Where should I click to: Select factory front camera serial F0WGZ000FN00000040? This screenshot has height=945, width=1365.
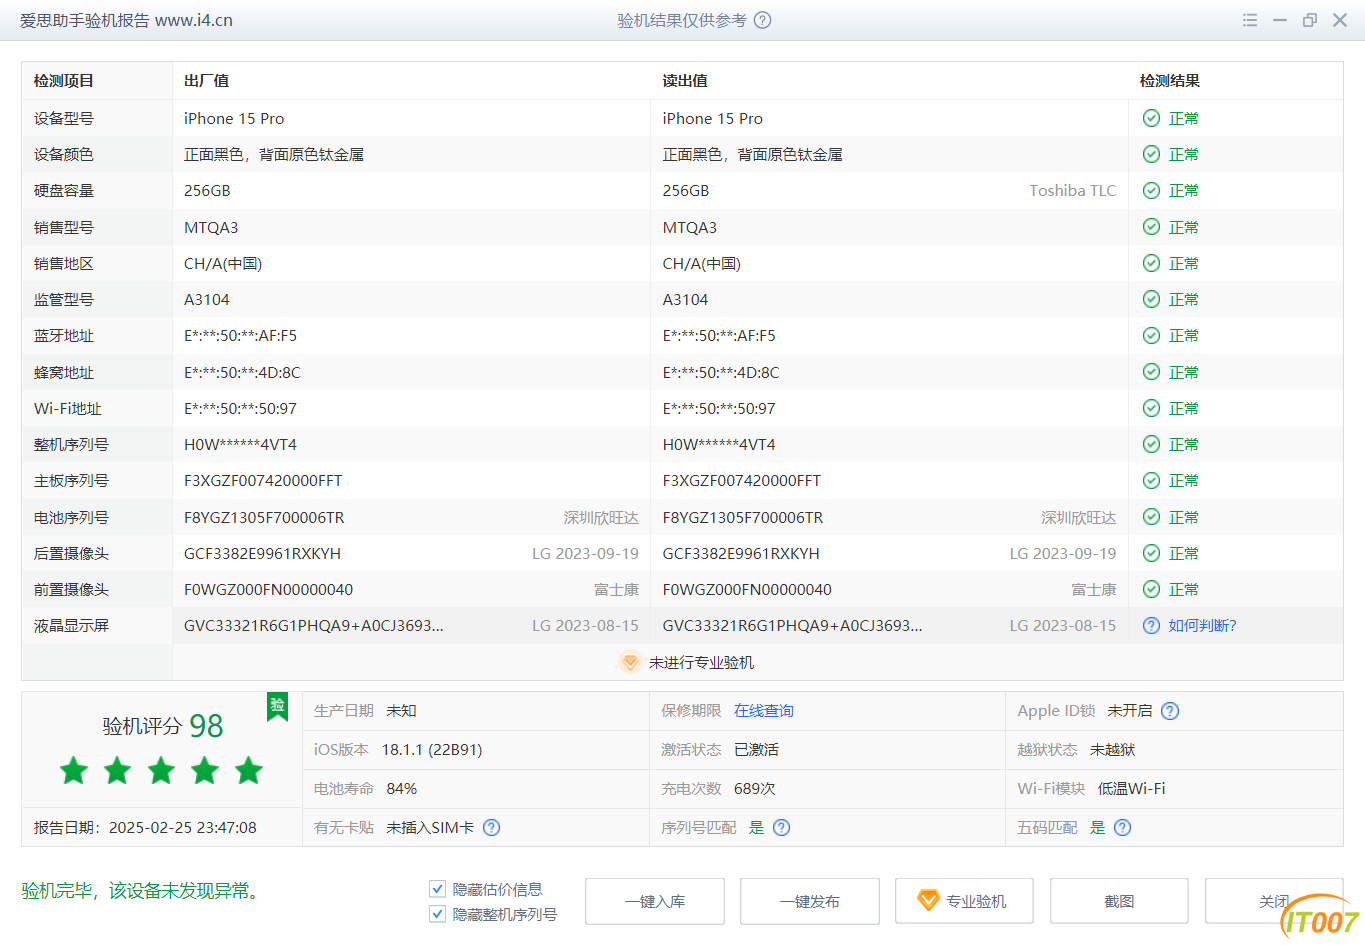268,589
